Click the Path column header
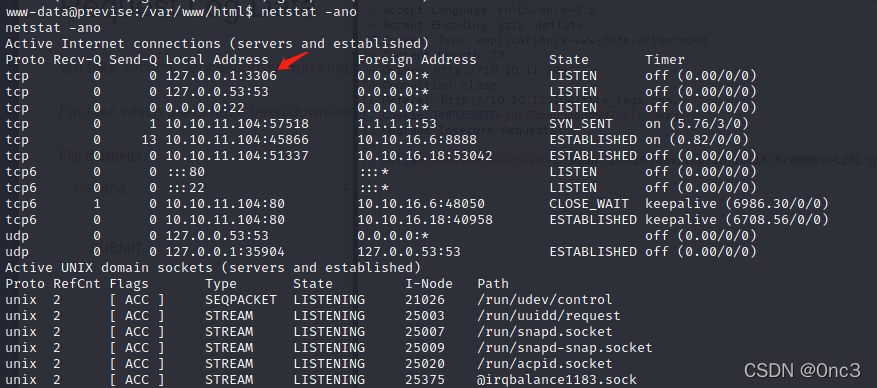The height and width of the screenshot is (388, 877). pyautogui.click(x=493, y=284)
